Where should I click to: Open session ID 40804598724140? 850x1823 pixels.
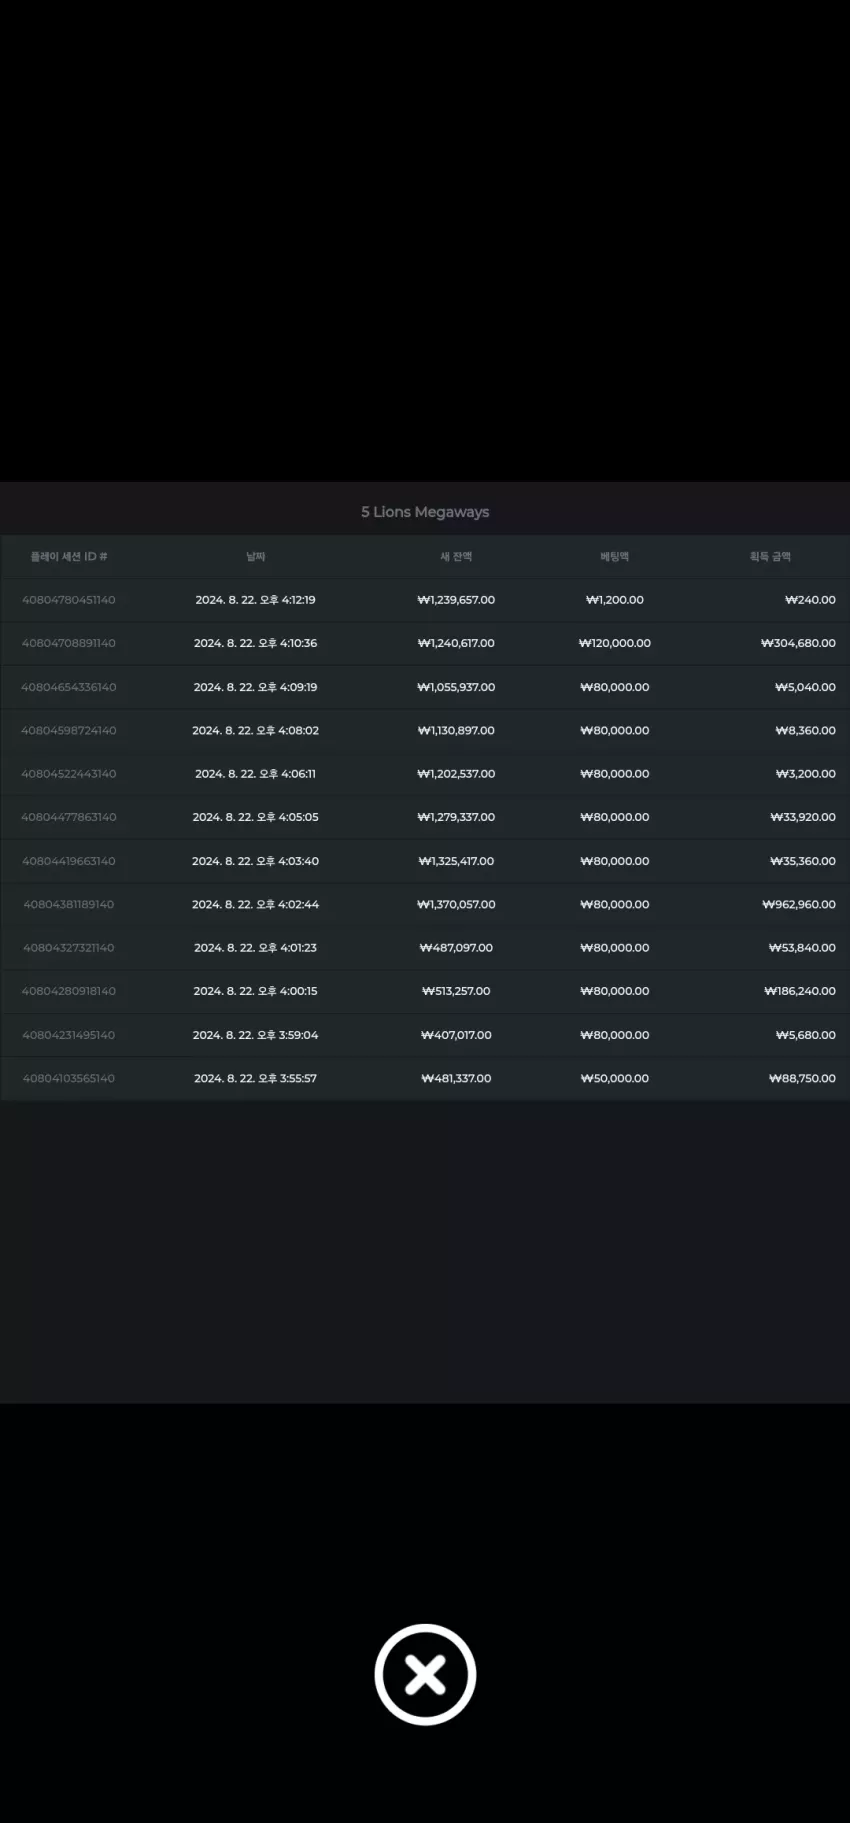click(69, 730)
